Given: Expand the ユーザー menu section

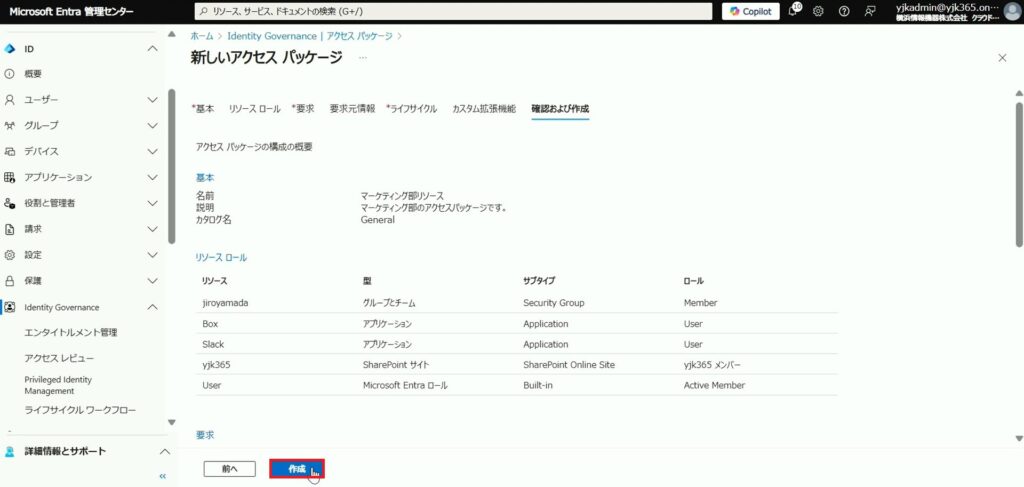Looking at the screenshot, I should point(152,100).
